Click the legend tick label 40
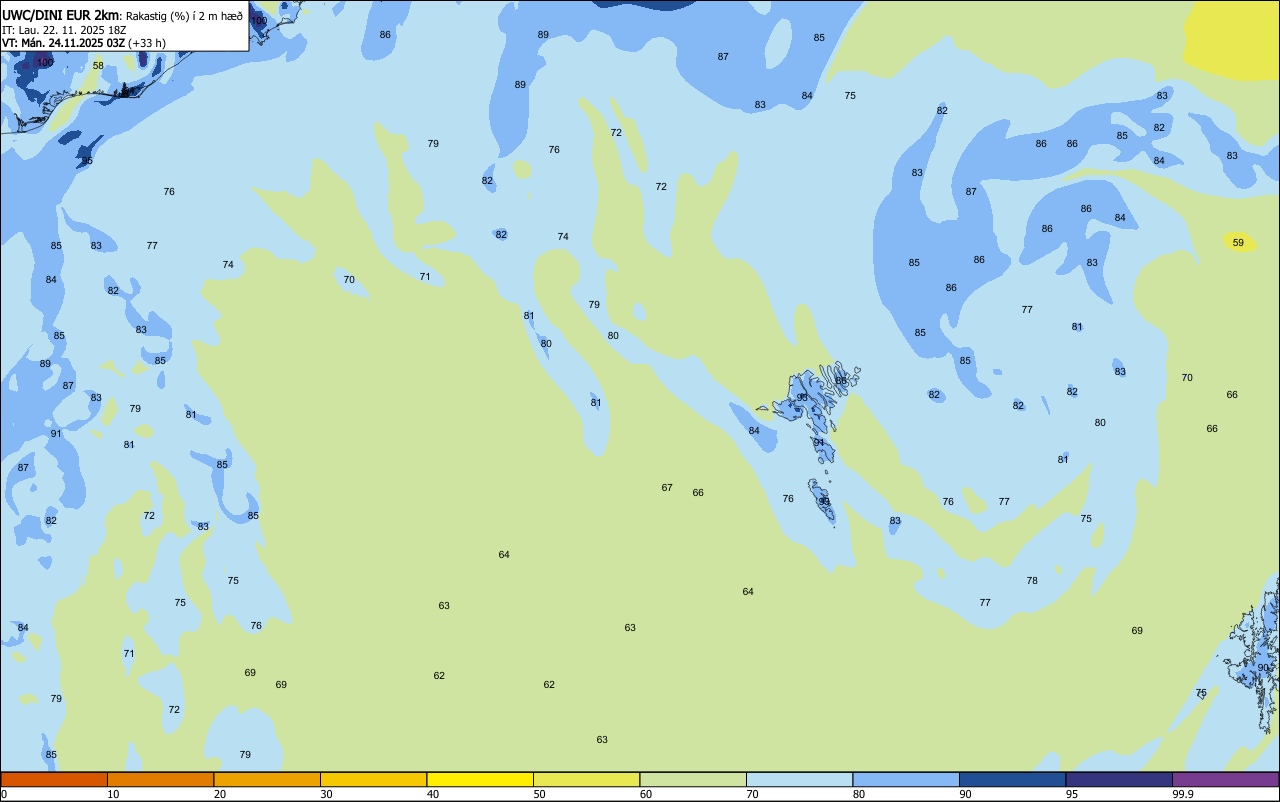This screenshot has height=802, width=1280. coord(432,794)
